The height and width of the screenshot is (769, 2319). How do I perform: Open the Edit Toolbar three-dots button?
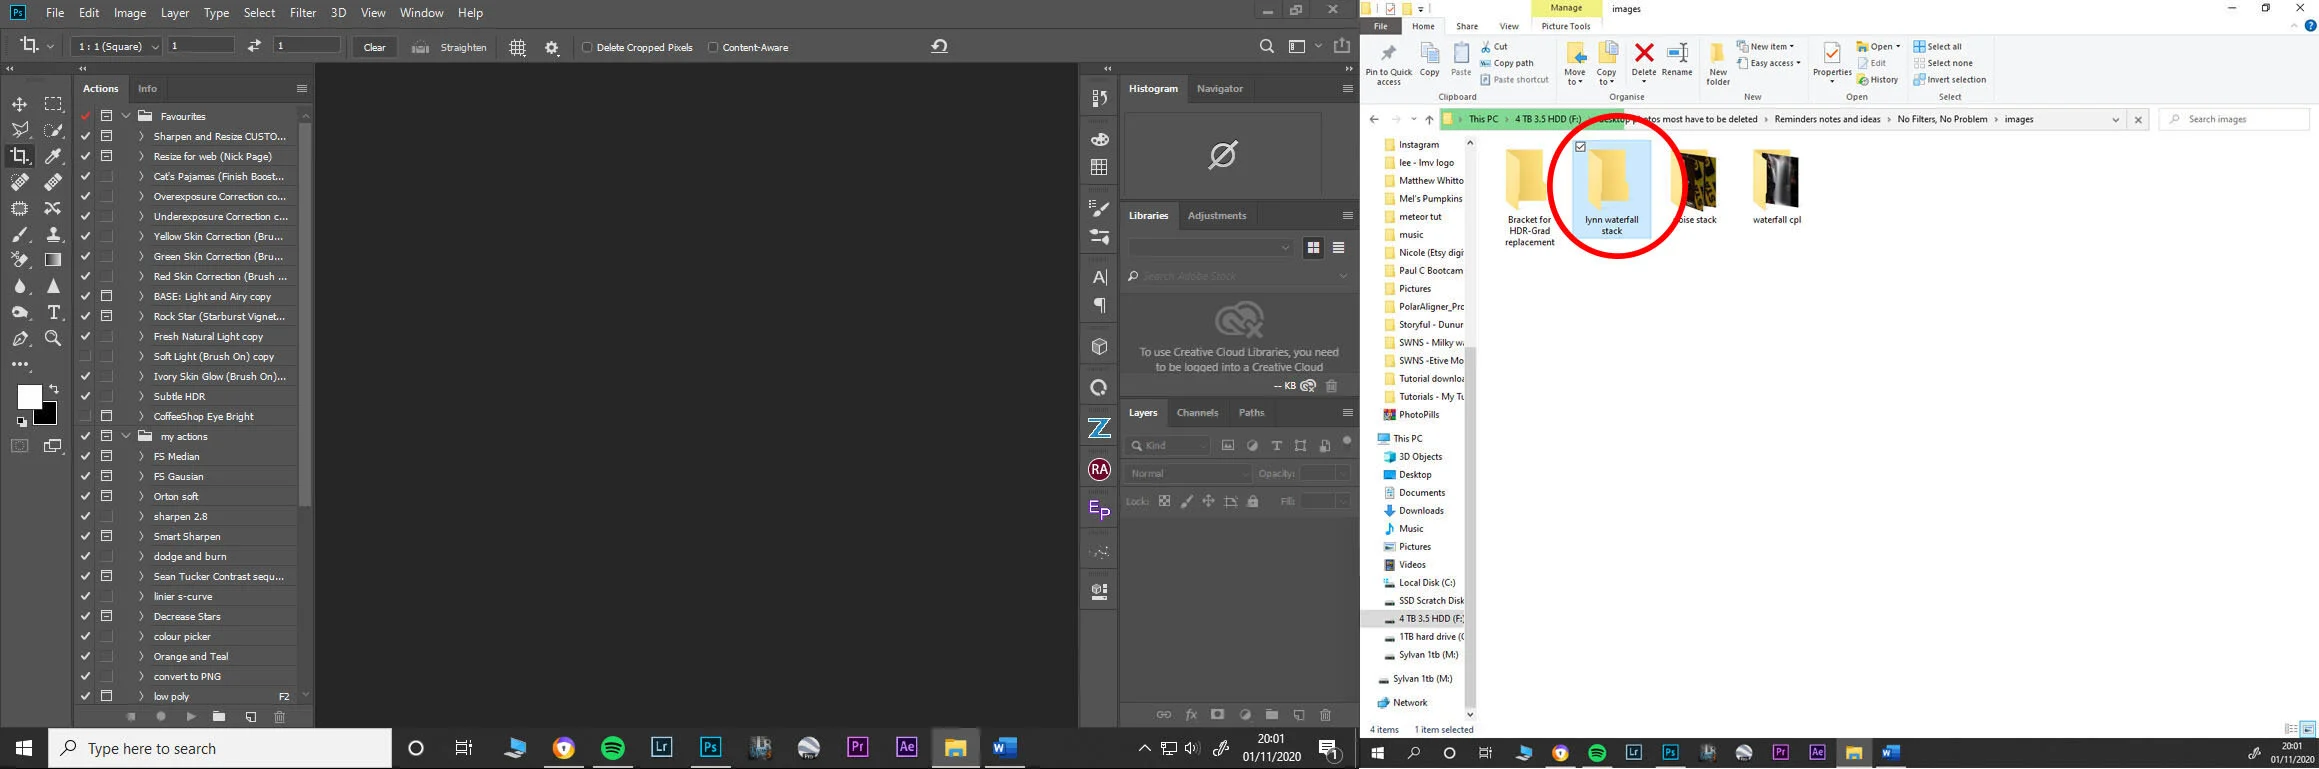[19, 365]
